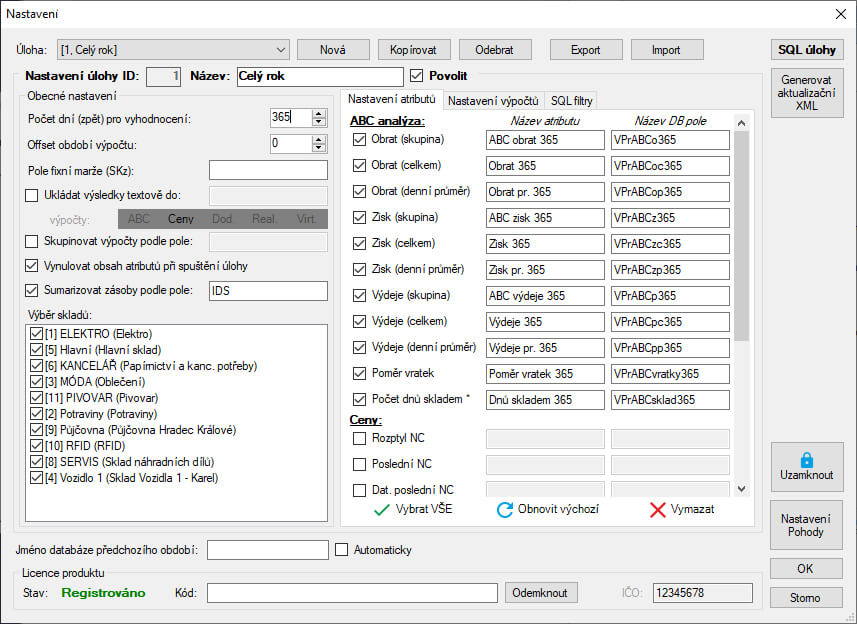Check the Automaticky checkbox
857x624 pixels.
click(x=342, y=550)
